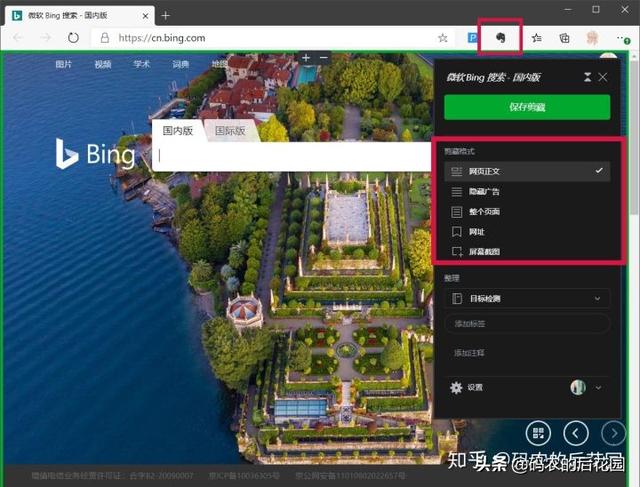
Task: Click the clip zoom-in plus button
Action: 306,58
